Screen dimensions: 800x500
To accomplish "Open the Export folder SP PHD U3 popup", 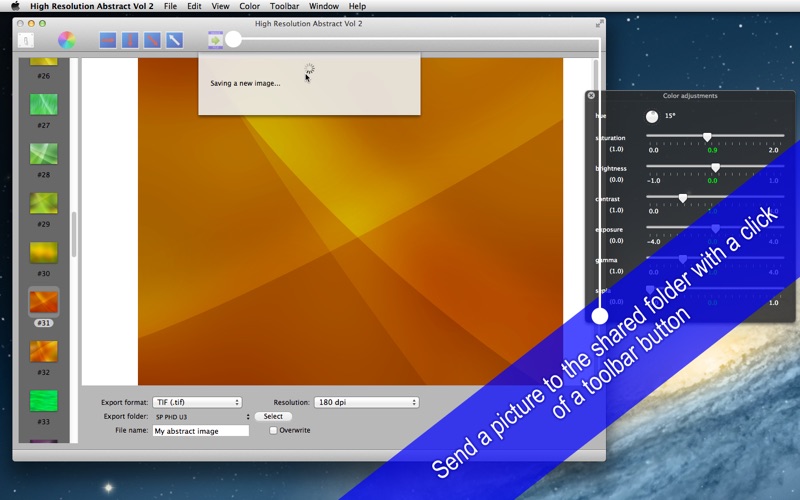I will (202, 416).
